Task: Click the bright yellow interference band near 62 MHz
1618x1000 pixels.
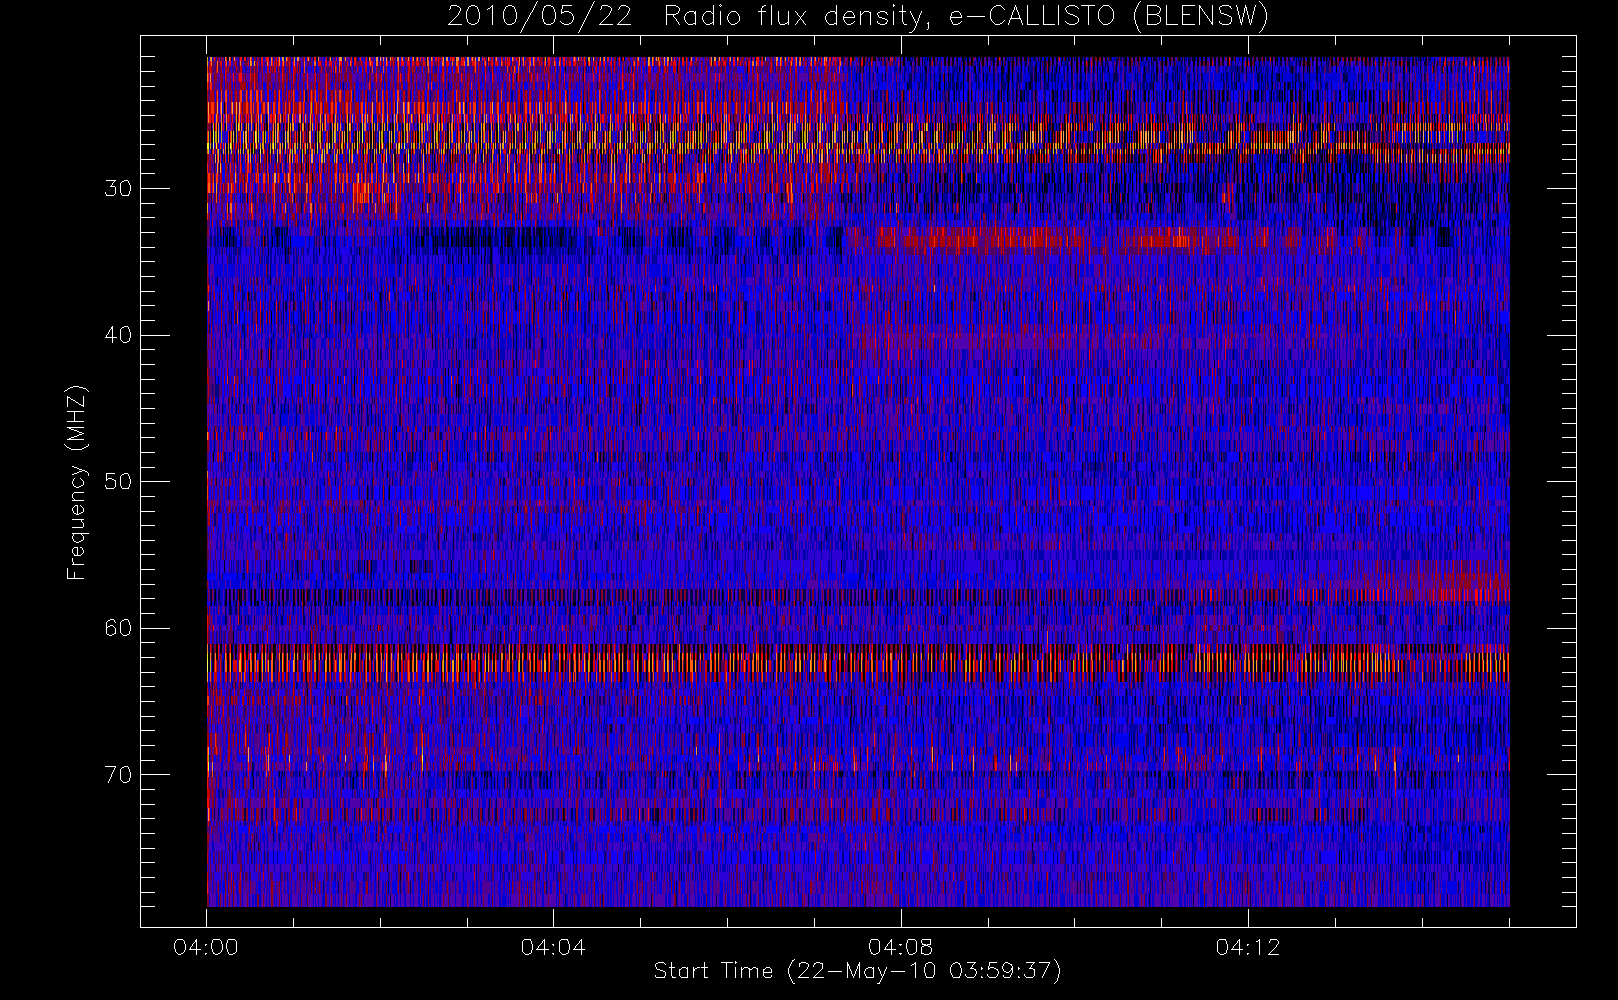Action: tap(858, 662)
